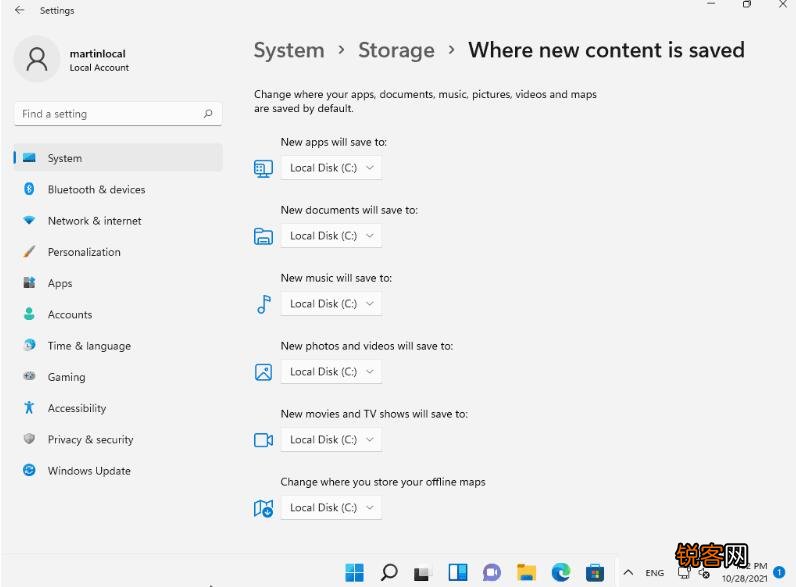Click the Network wifi icon in sidebar
This screenshot has width=796, height=587.
pos(29,220)
